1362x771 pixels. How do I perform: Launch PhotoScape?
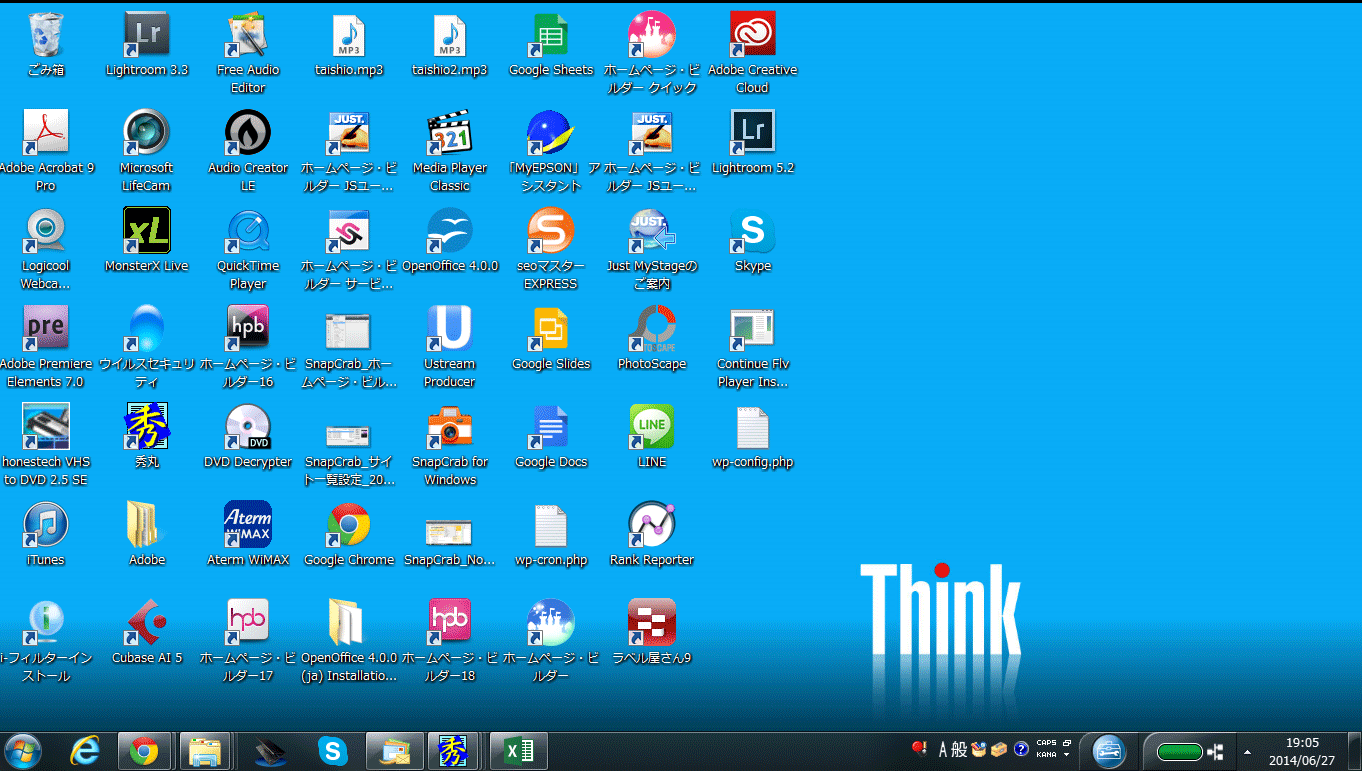[x=652, y=339]
